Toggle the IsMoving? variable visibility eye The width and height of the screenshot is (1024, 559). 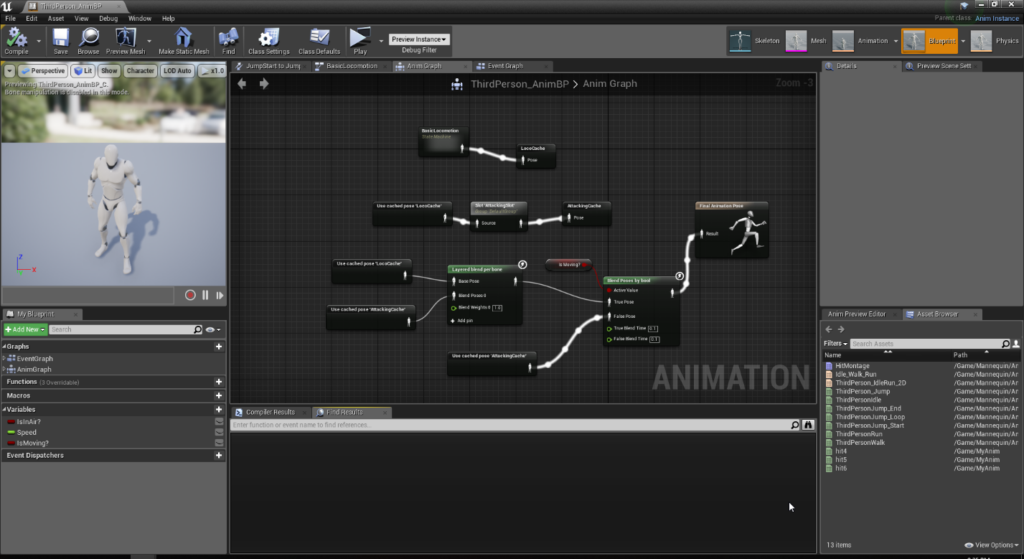pyautogui.click(x=218, y=443)
